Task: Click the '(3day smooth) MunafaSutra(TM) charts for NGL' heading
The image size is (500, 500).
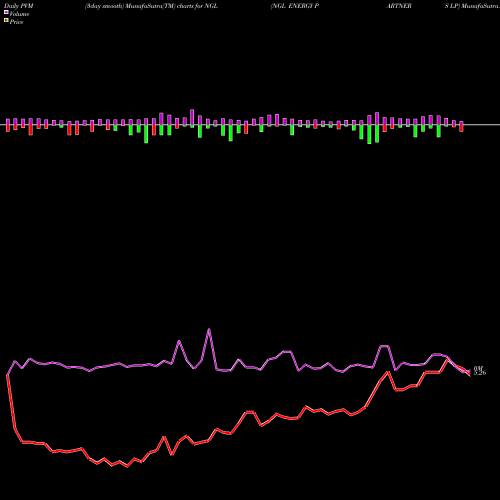Action: (x=151, y=6)
